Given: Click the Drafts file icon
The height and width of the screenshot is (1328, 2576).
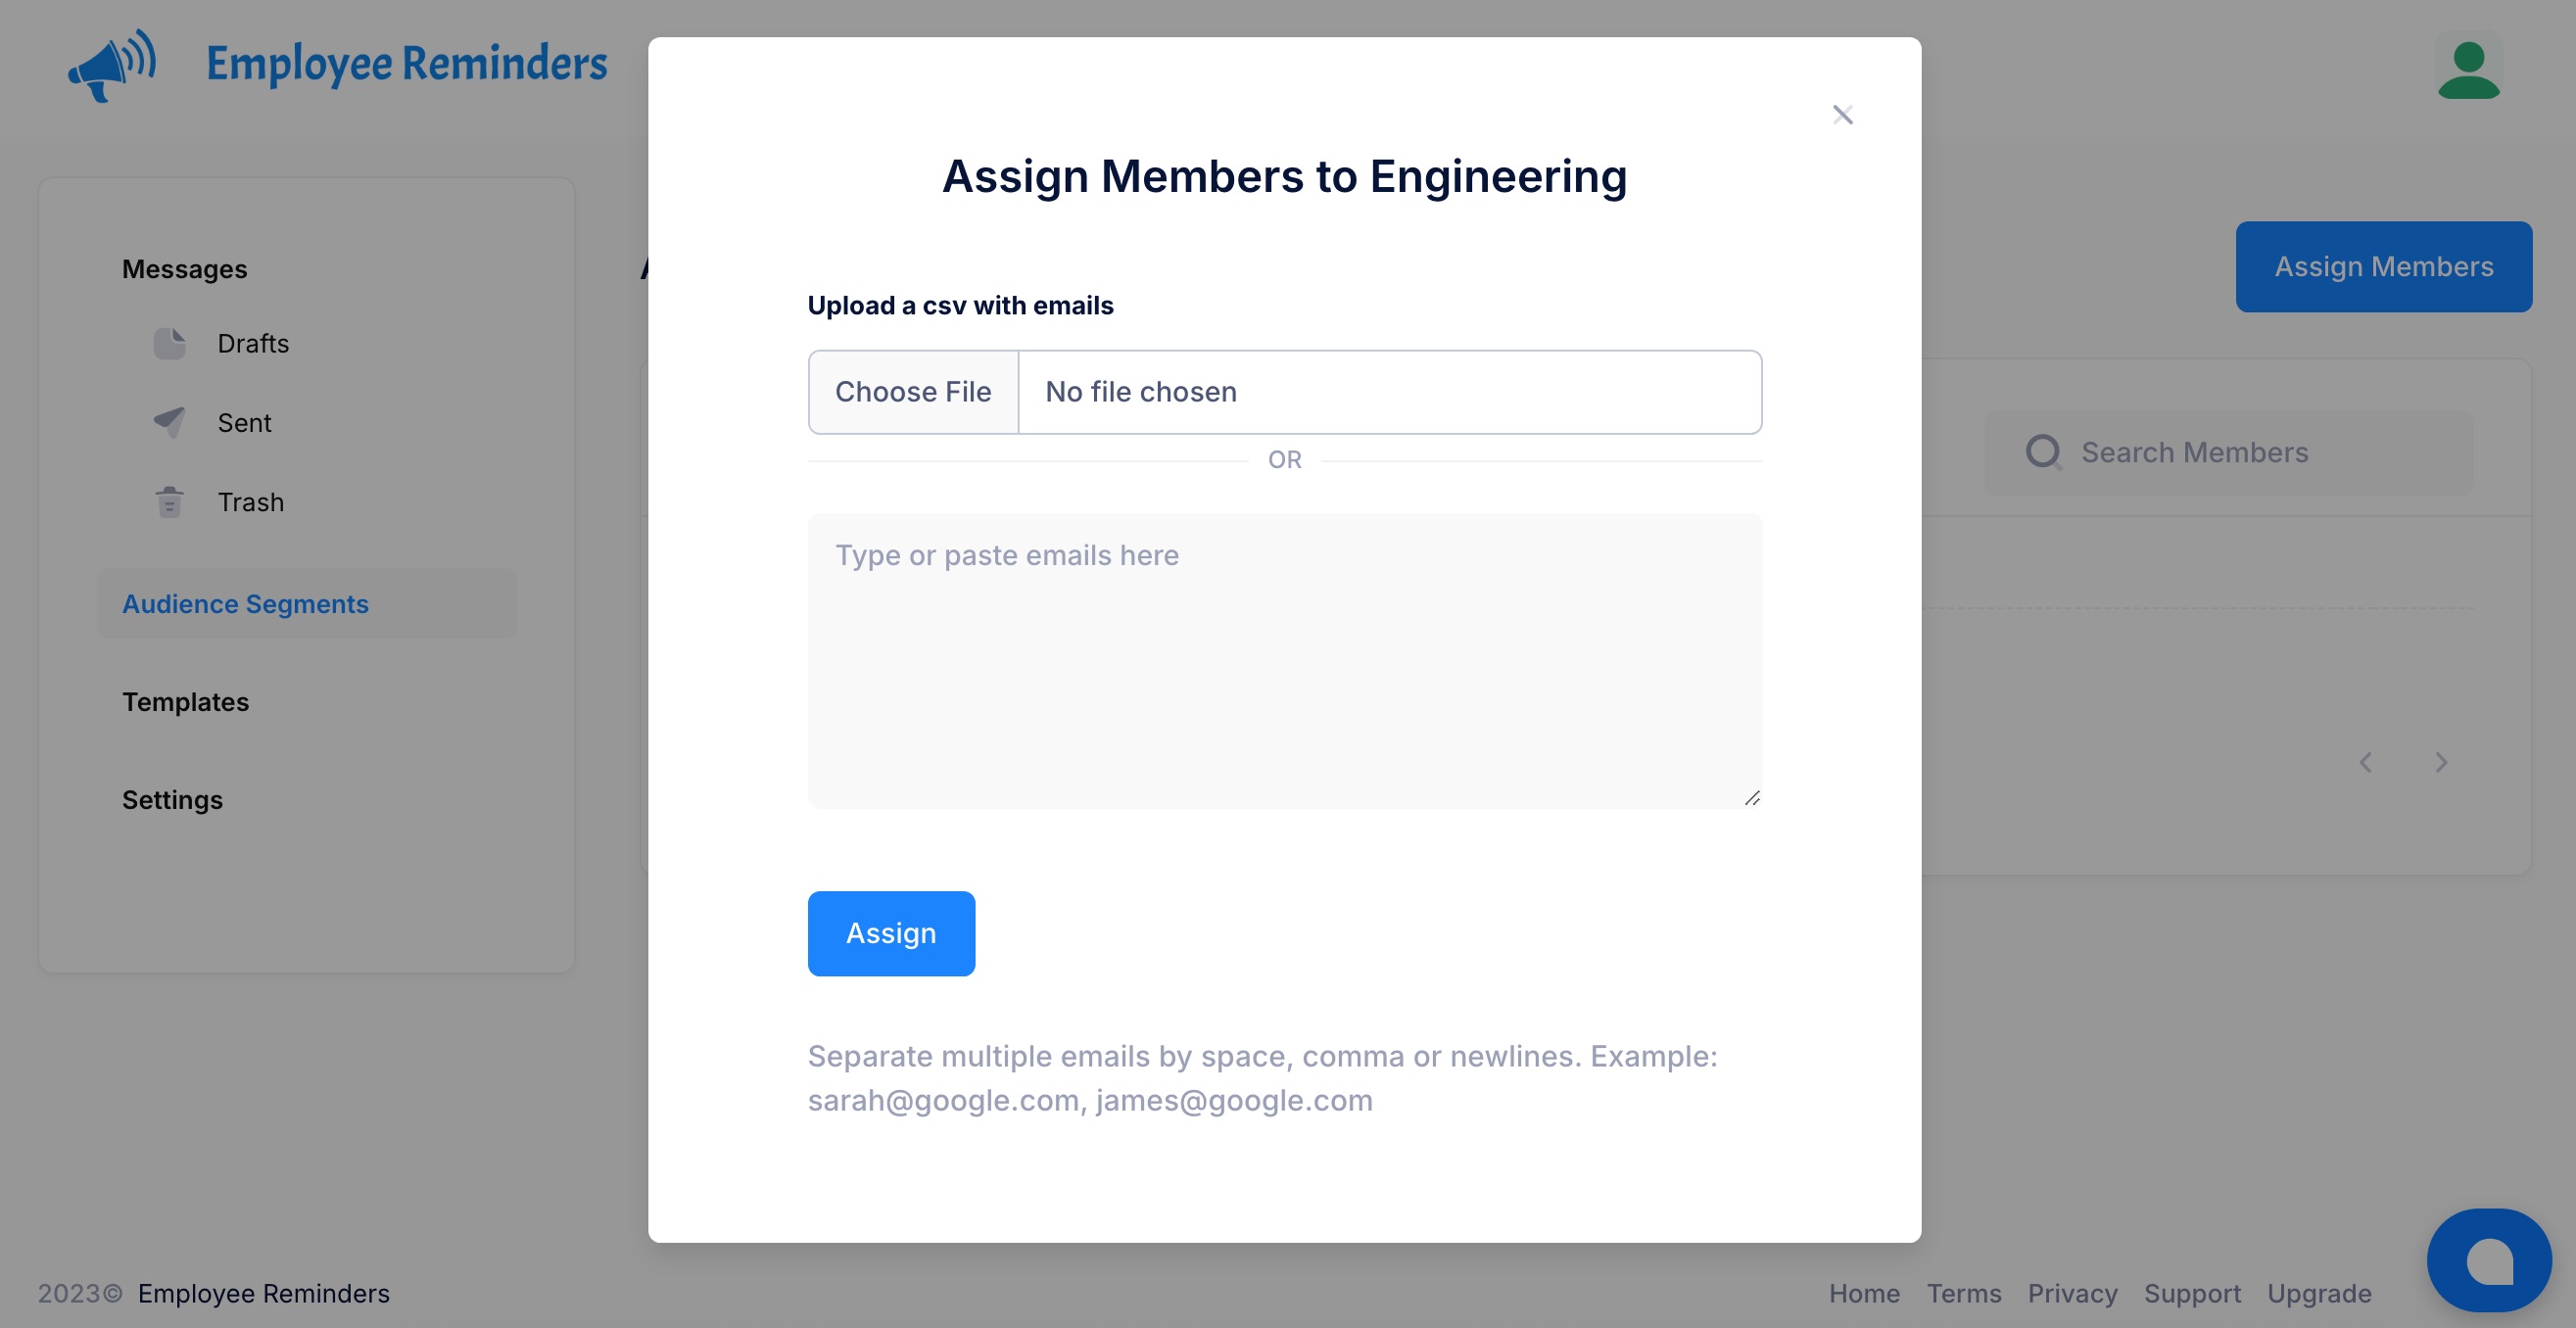Looking at the screenshot, I should tap(169, 343).
